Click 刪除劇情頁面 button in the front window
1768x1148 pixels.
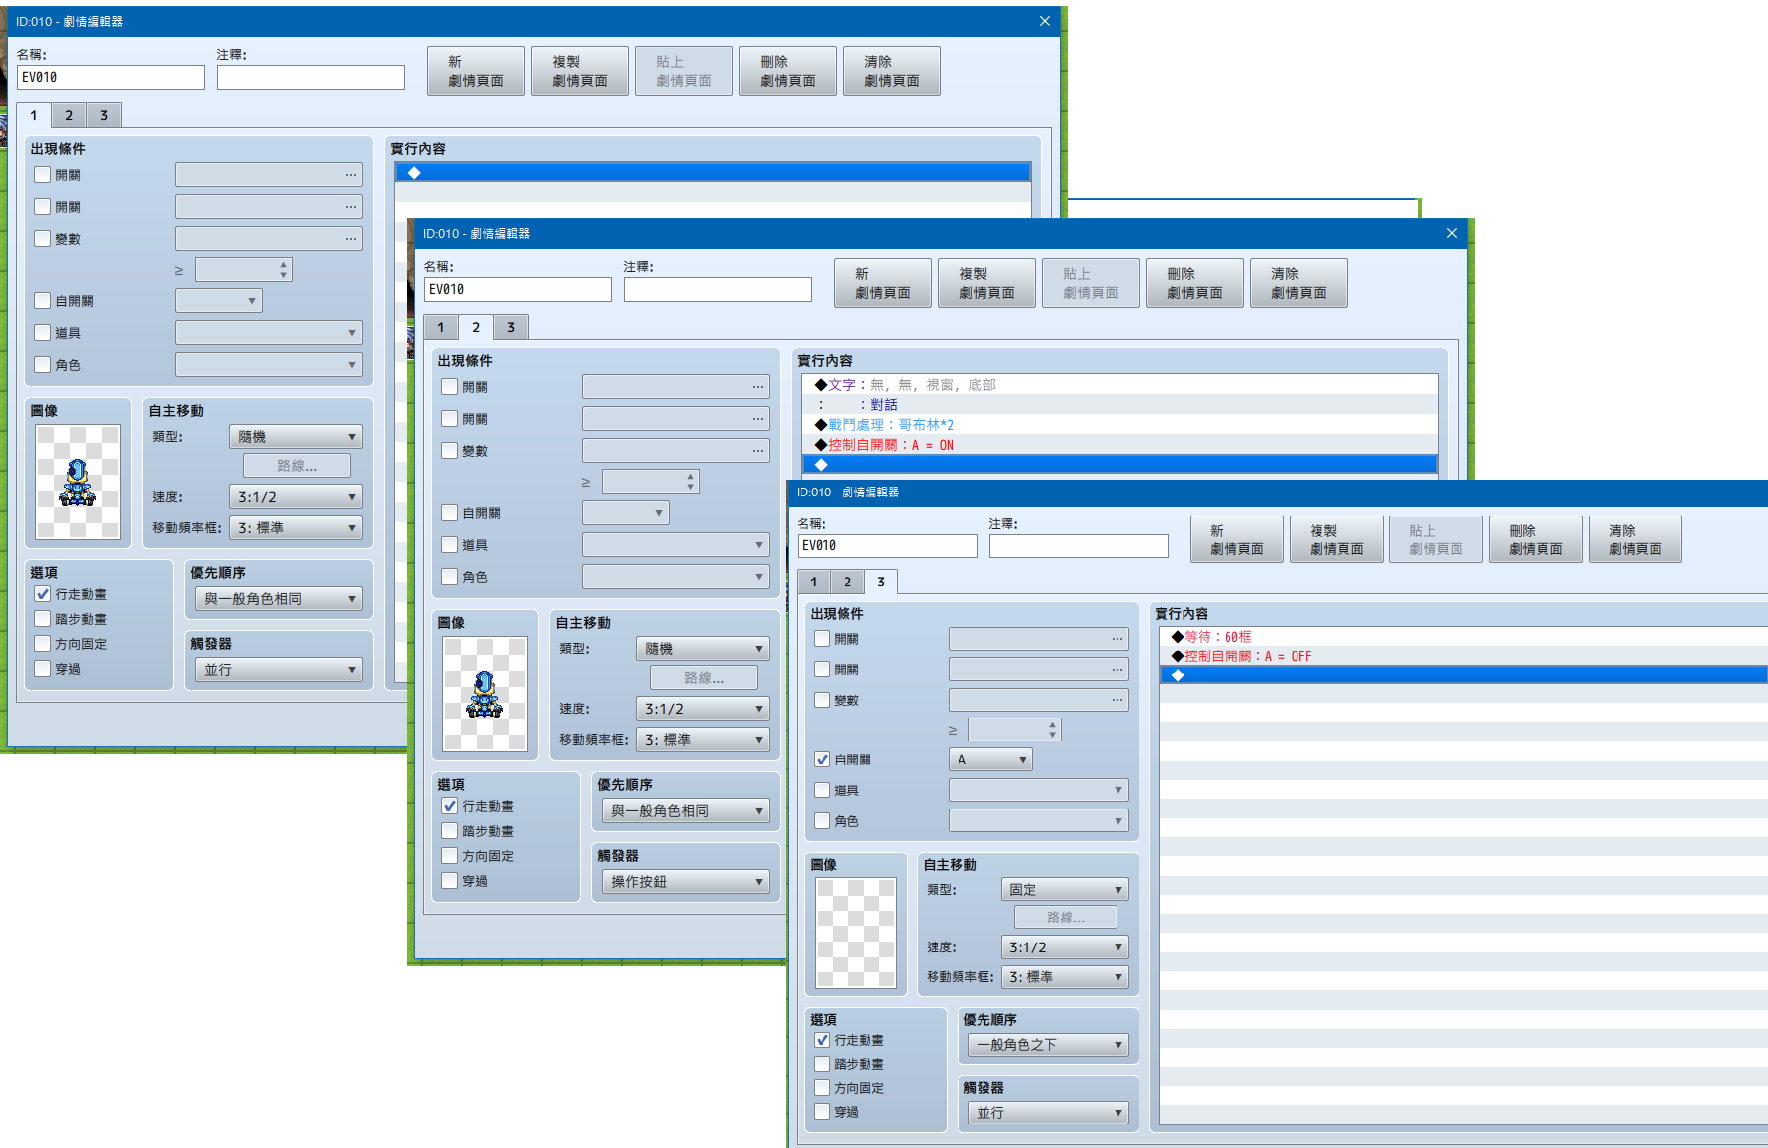[x=1536, y=540]
